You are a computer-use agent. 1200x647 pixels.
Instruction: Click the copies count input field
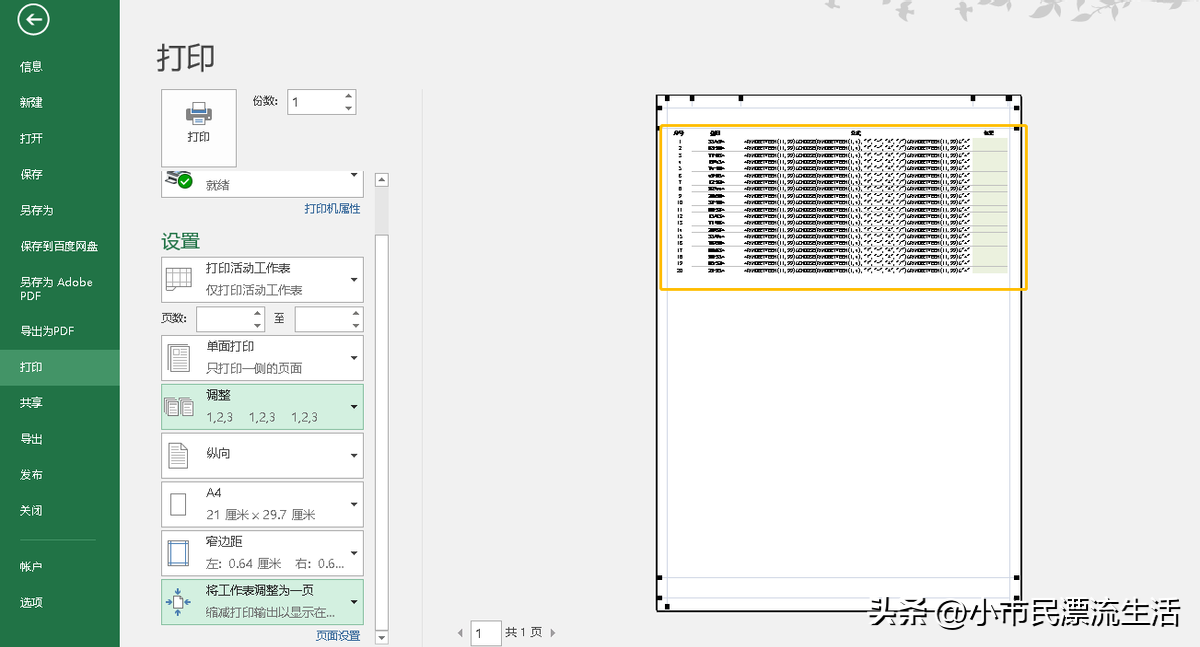[314, 102]
